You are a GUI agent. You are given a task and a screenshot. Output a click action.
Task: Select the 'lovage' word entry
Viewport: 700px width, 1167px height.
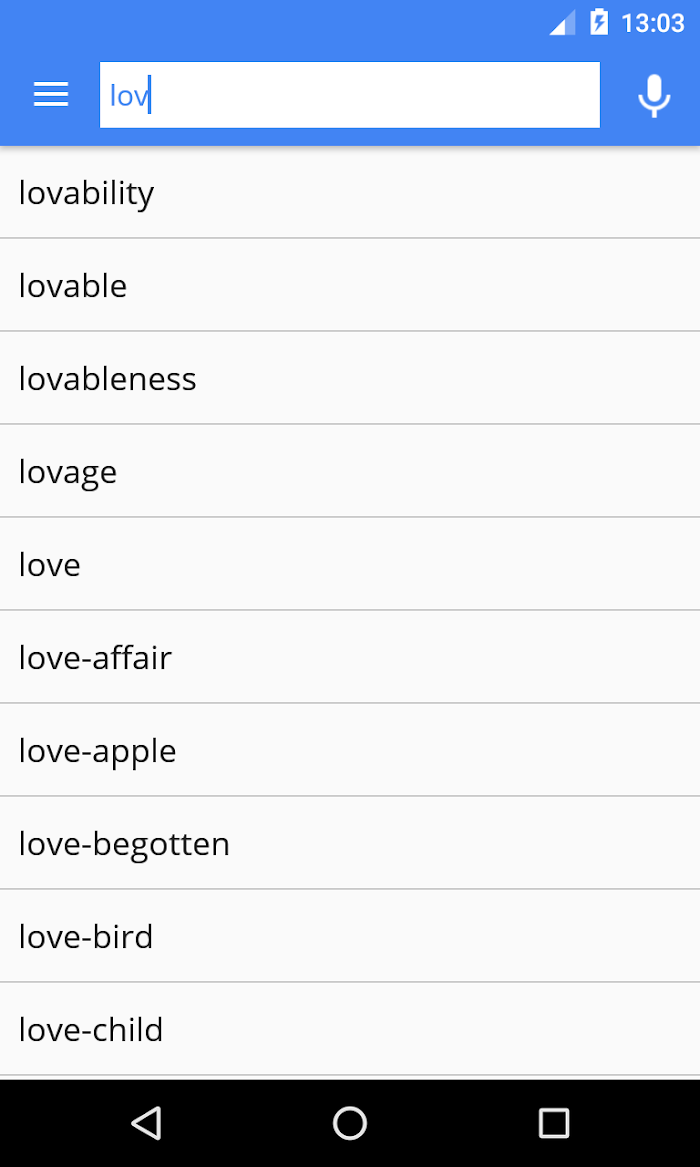[350, 472]
